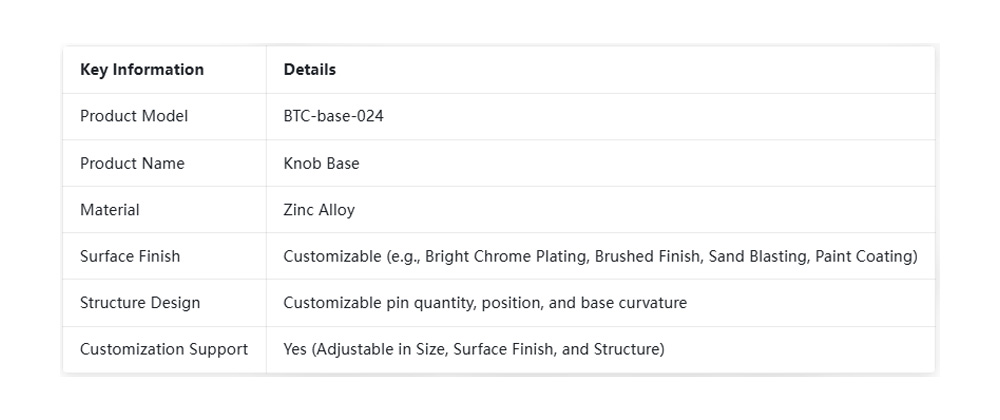Click the 'Brushed Finish' text

(649, 256)
